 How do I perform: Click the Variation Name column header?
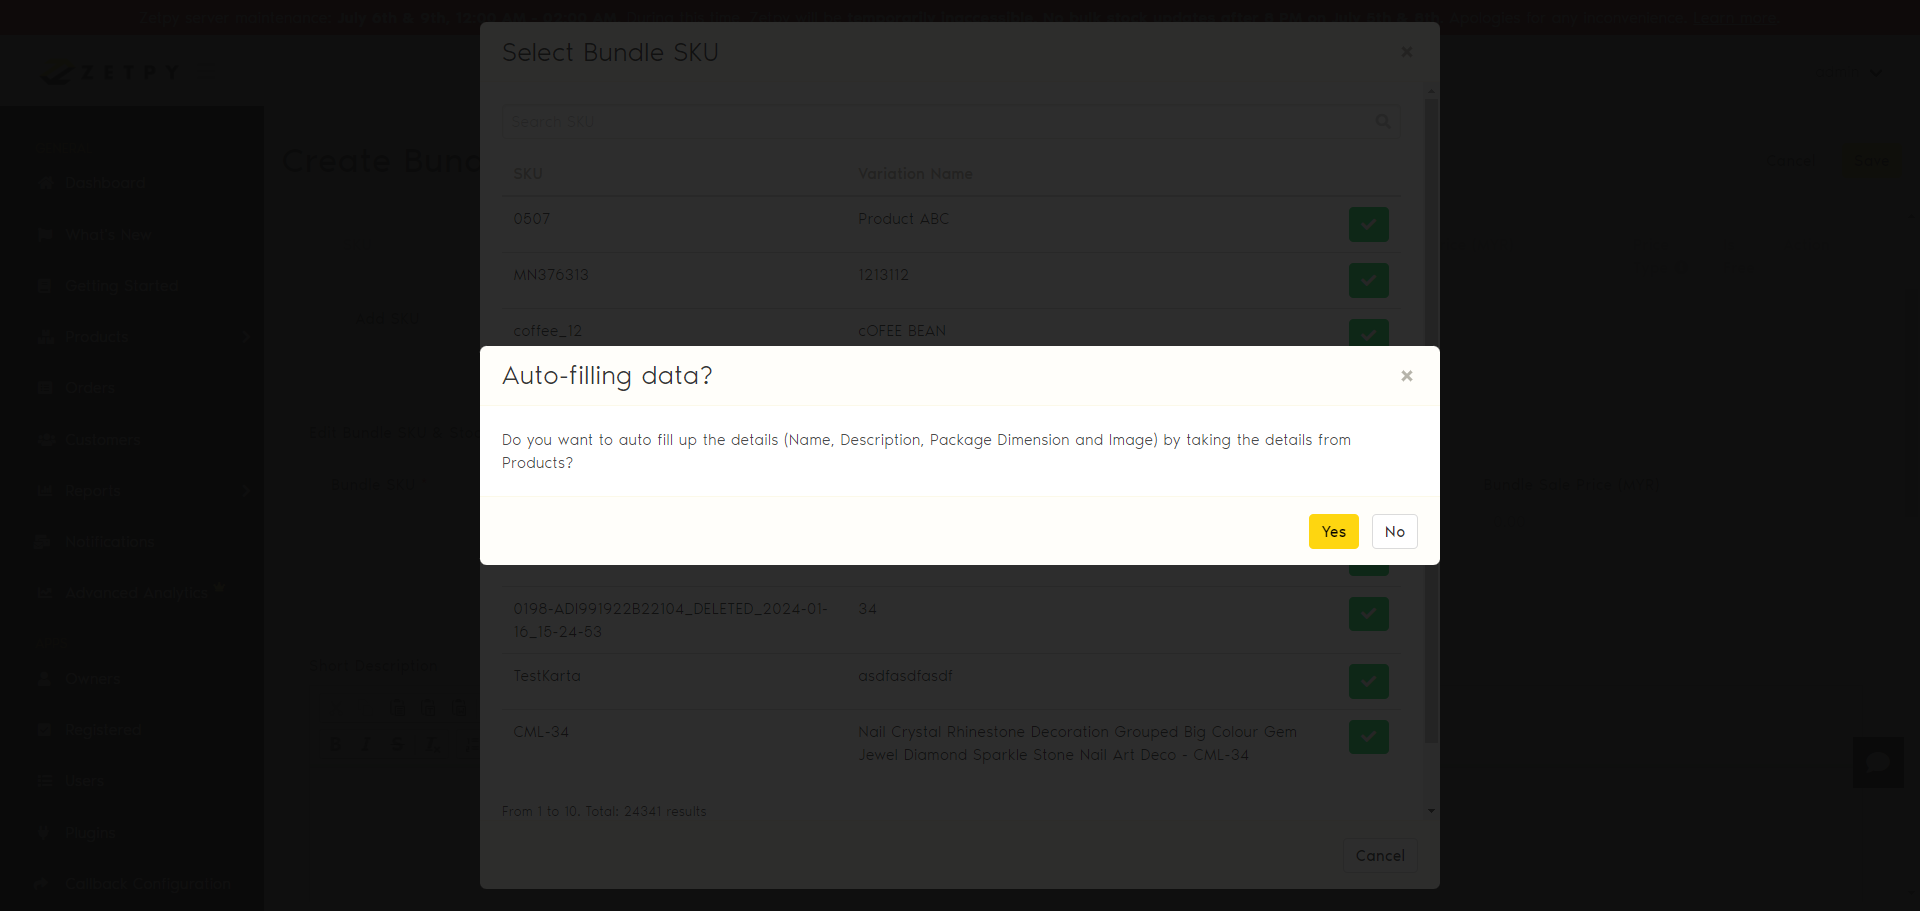[915, 173]
